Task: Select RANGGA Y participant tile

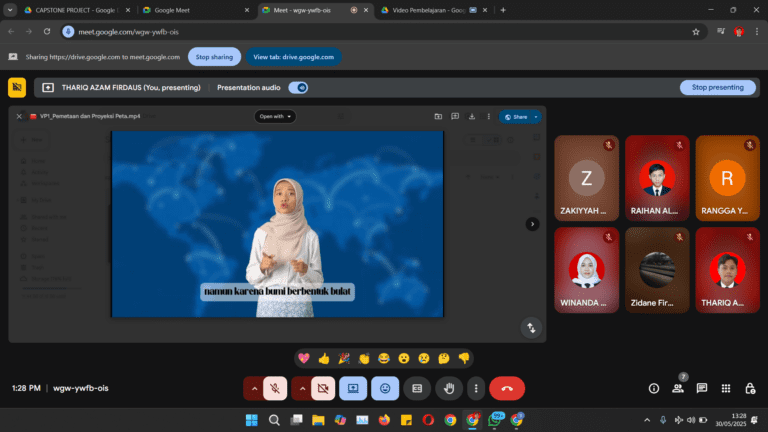Action: coord(727,178)
